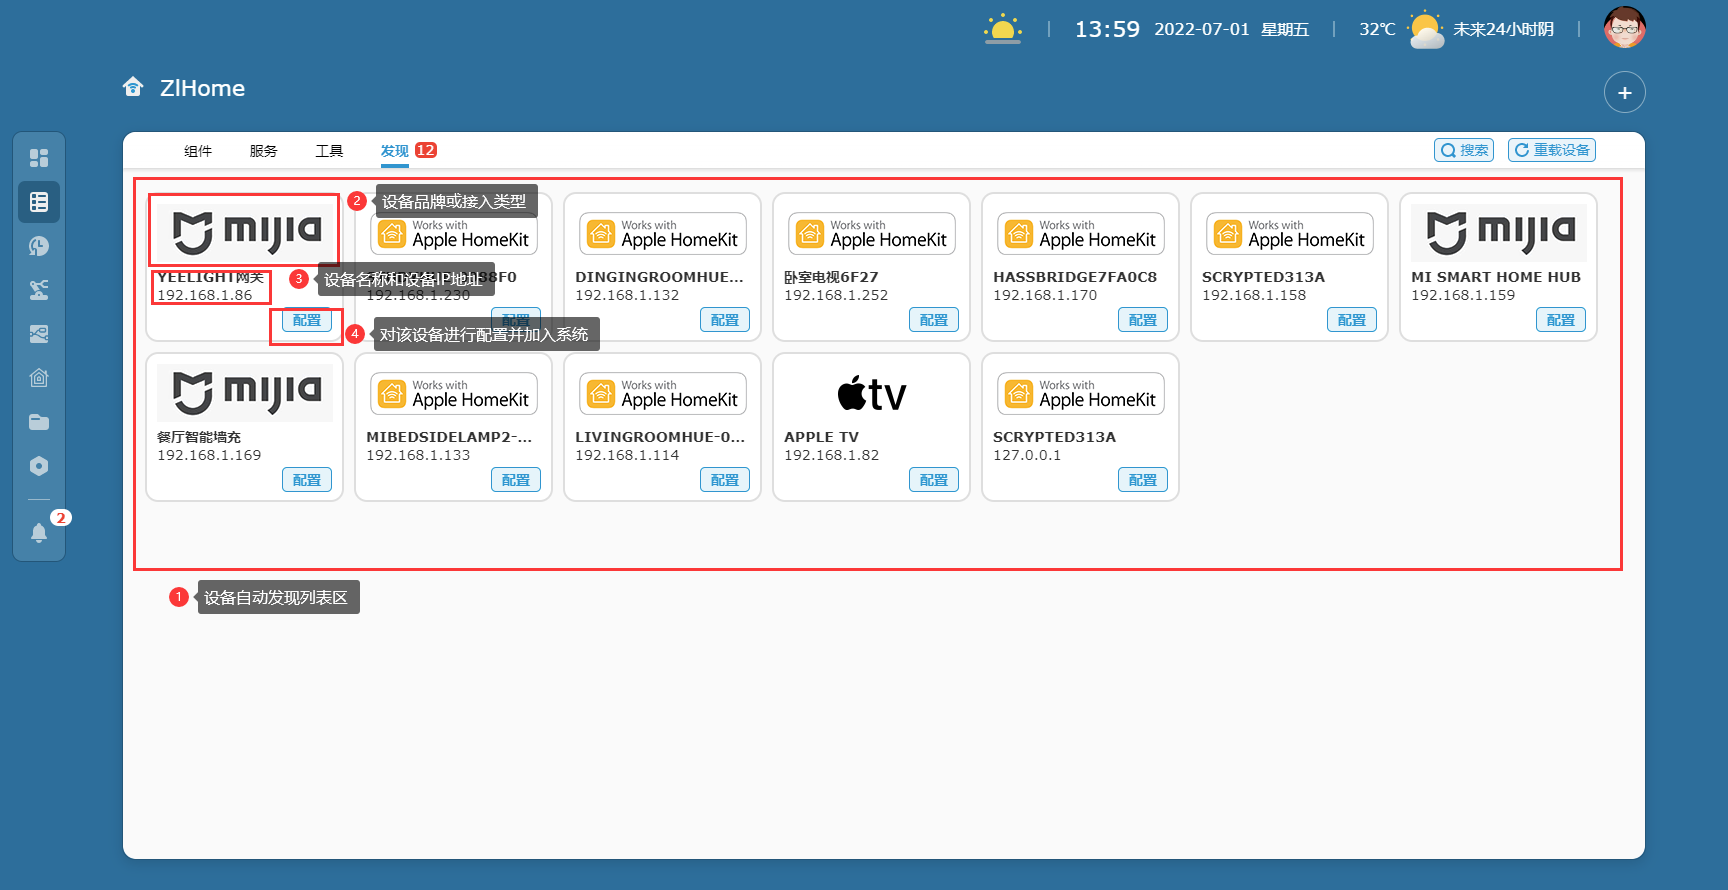
Task: Open the folder icon in sidebar
Action: pos(39,422)
